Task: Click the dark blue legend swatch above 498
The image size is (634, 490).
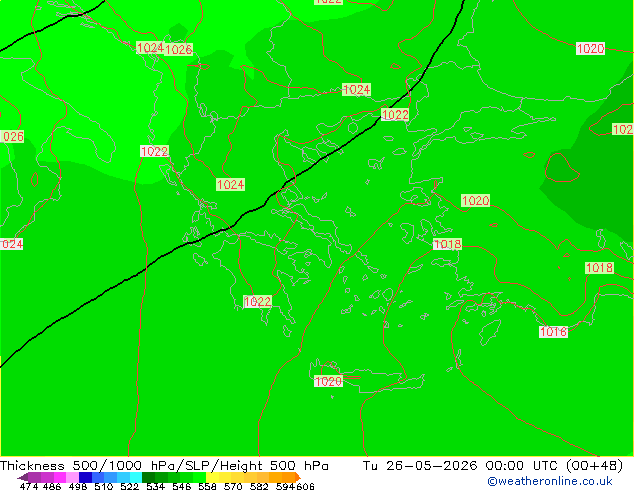Action: [85, 477]
